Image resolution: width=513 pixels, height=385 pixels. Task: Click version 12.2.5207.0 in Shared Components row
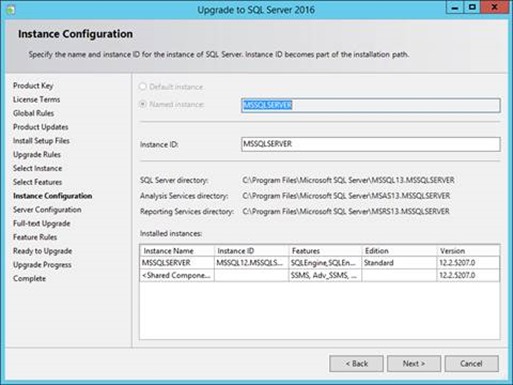pos(468,275)
